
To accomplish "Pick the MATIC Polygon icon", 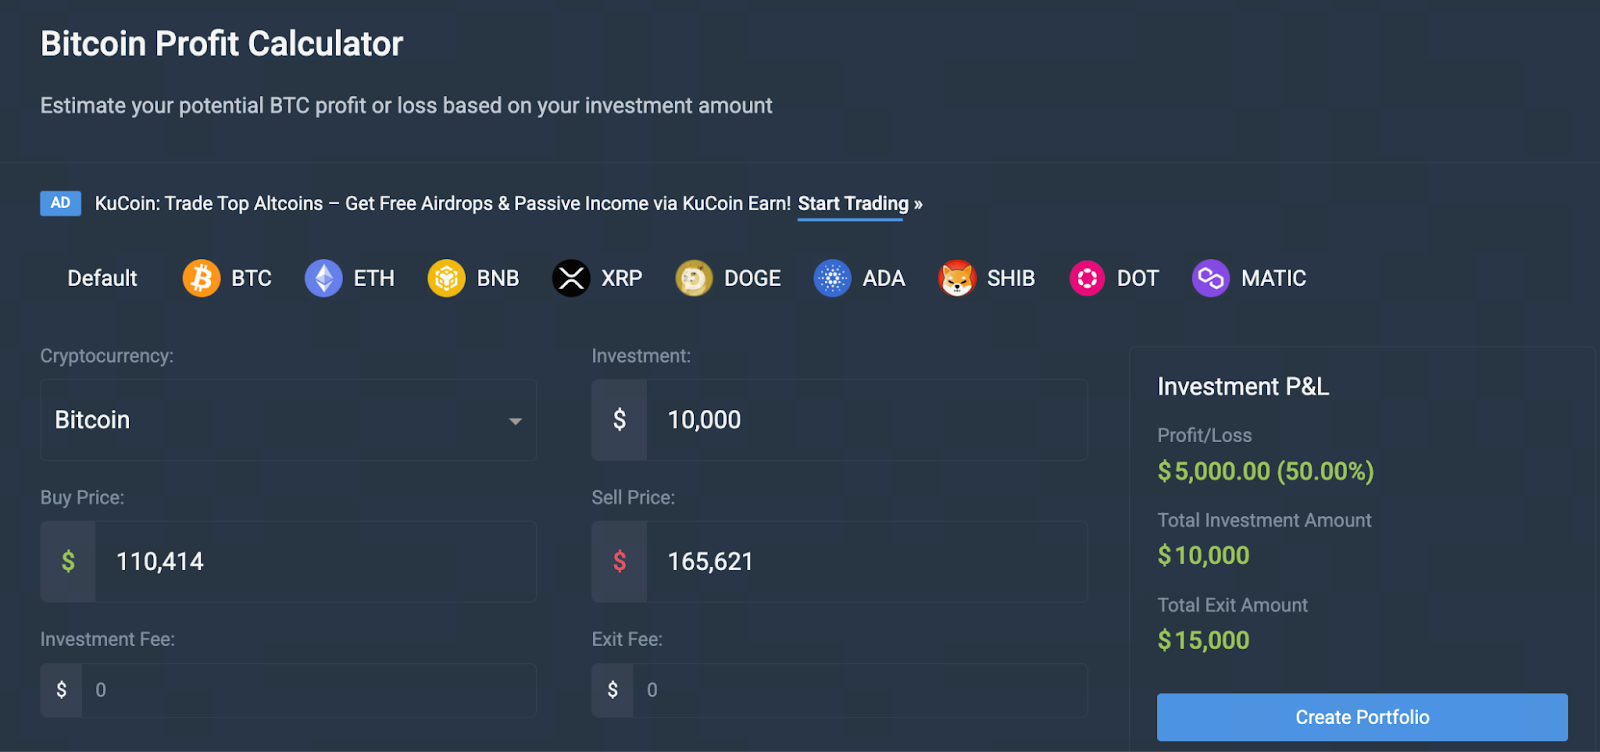I will click(x=1210, y=278).
